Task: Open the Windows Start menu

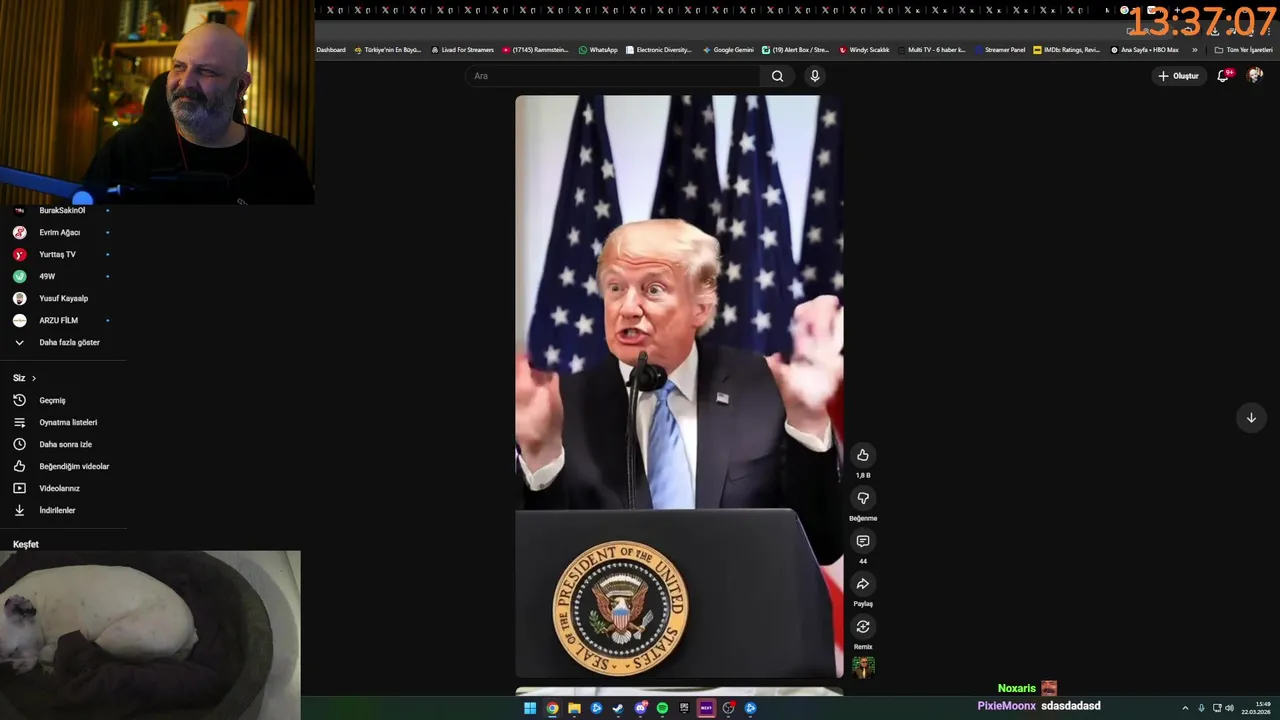Action: click(x=530, y=708)
